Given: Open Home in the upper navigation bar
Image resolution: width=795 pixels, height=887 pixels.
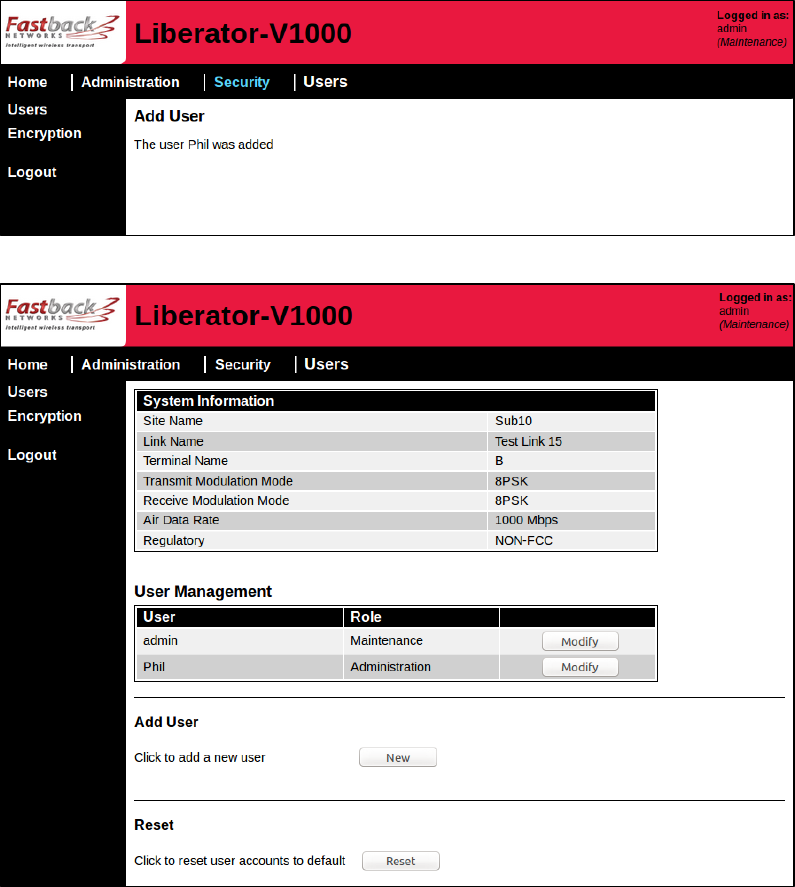Looking at the screenshot, I should (x=27, y=82).
